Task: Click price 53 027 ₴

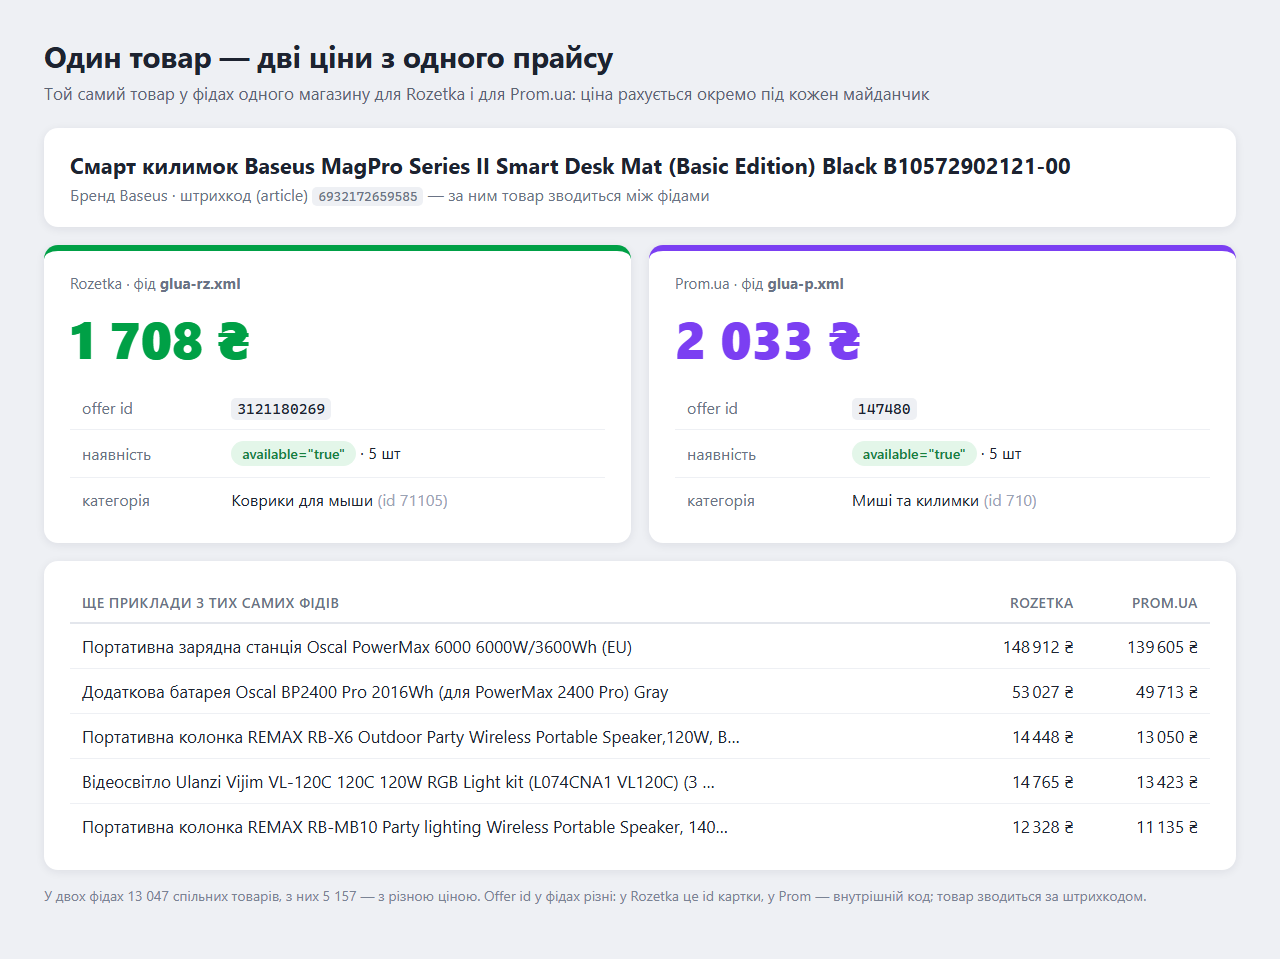Action: [x=1042, y=692]
